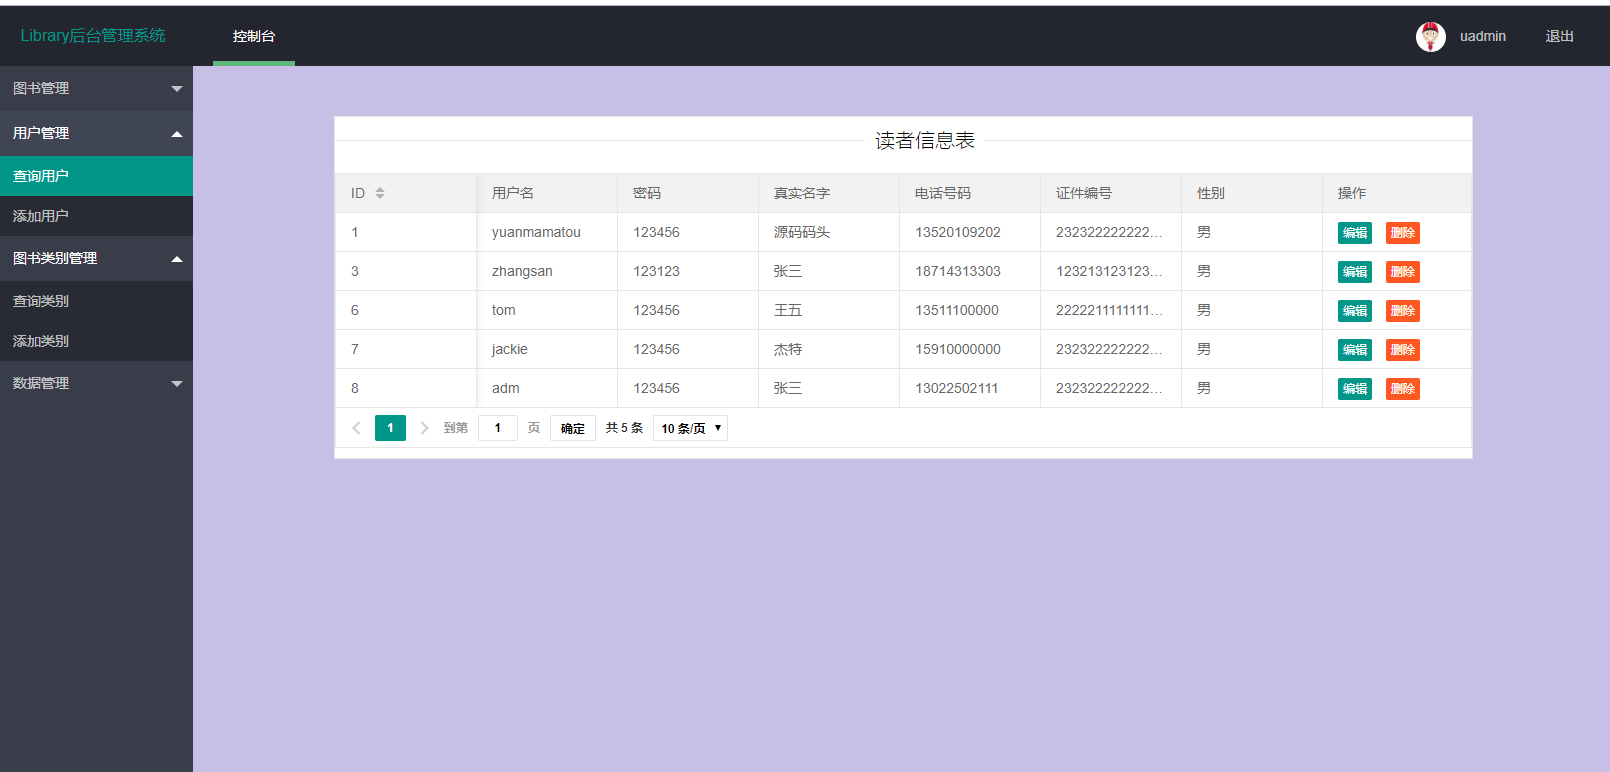Click the 用户名 column header

tap(547, 193)
